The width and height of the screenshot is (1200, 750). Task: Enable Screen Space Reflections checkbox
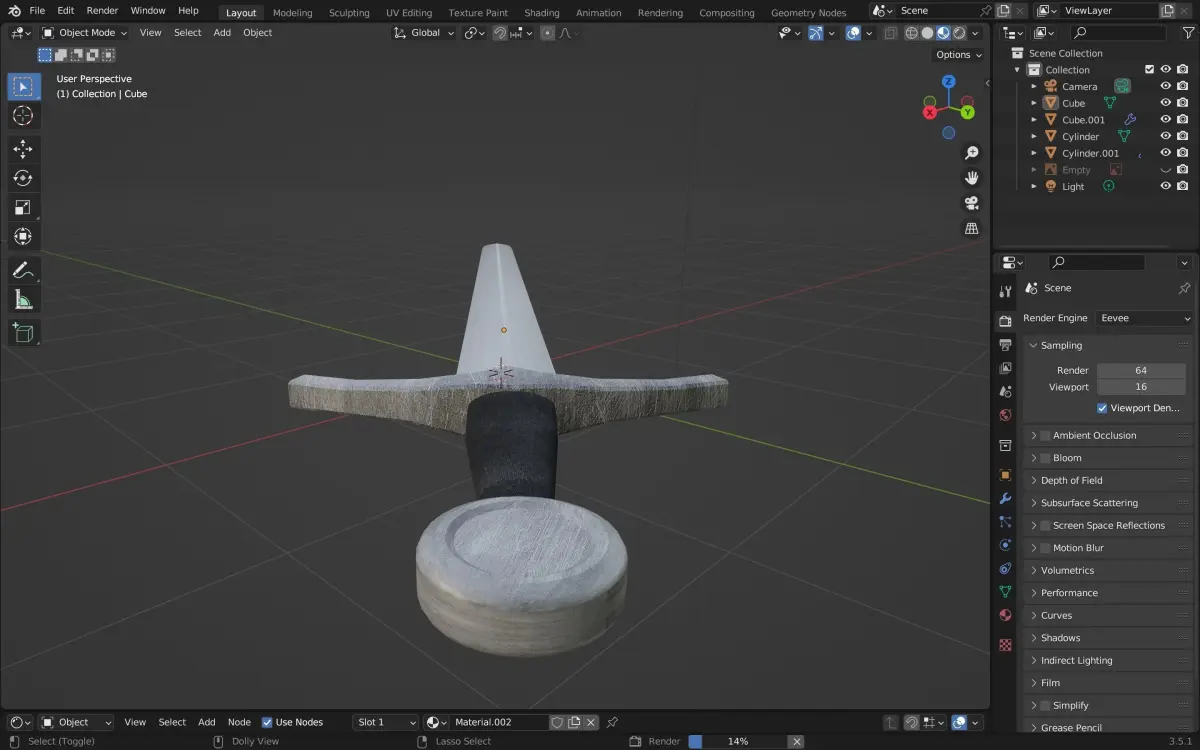[x=1045, y=526]
